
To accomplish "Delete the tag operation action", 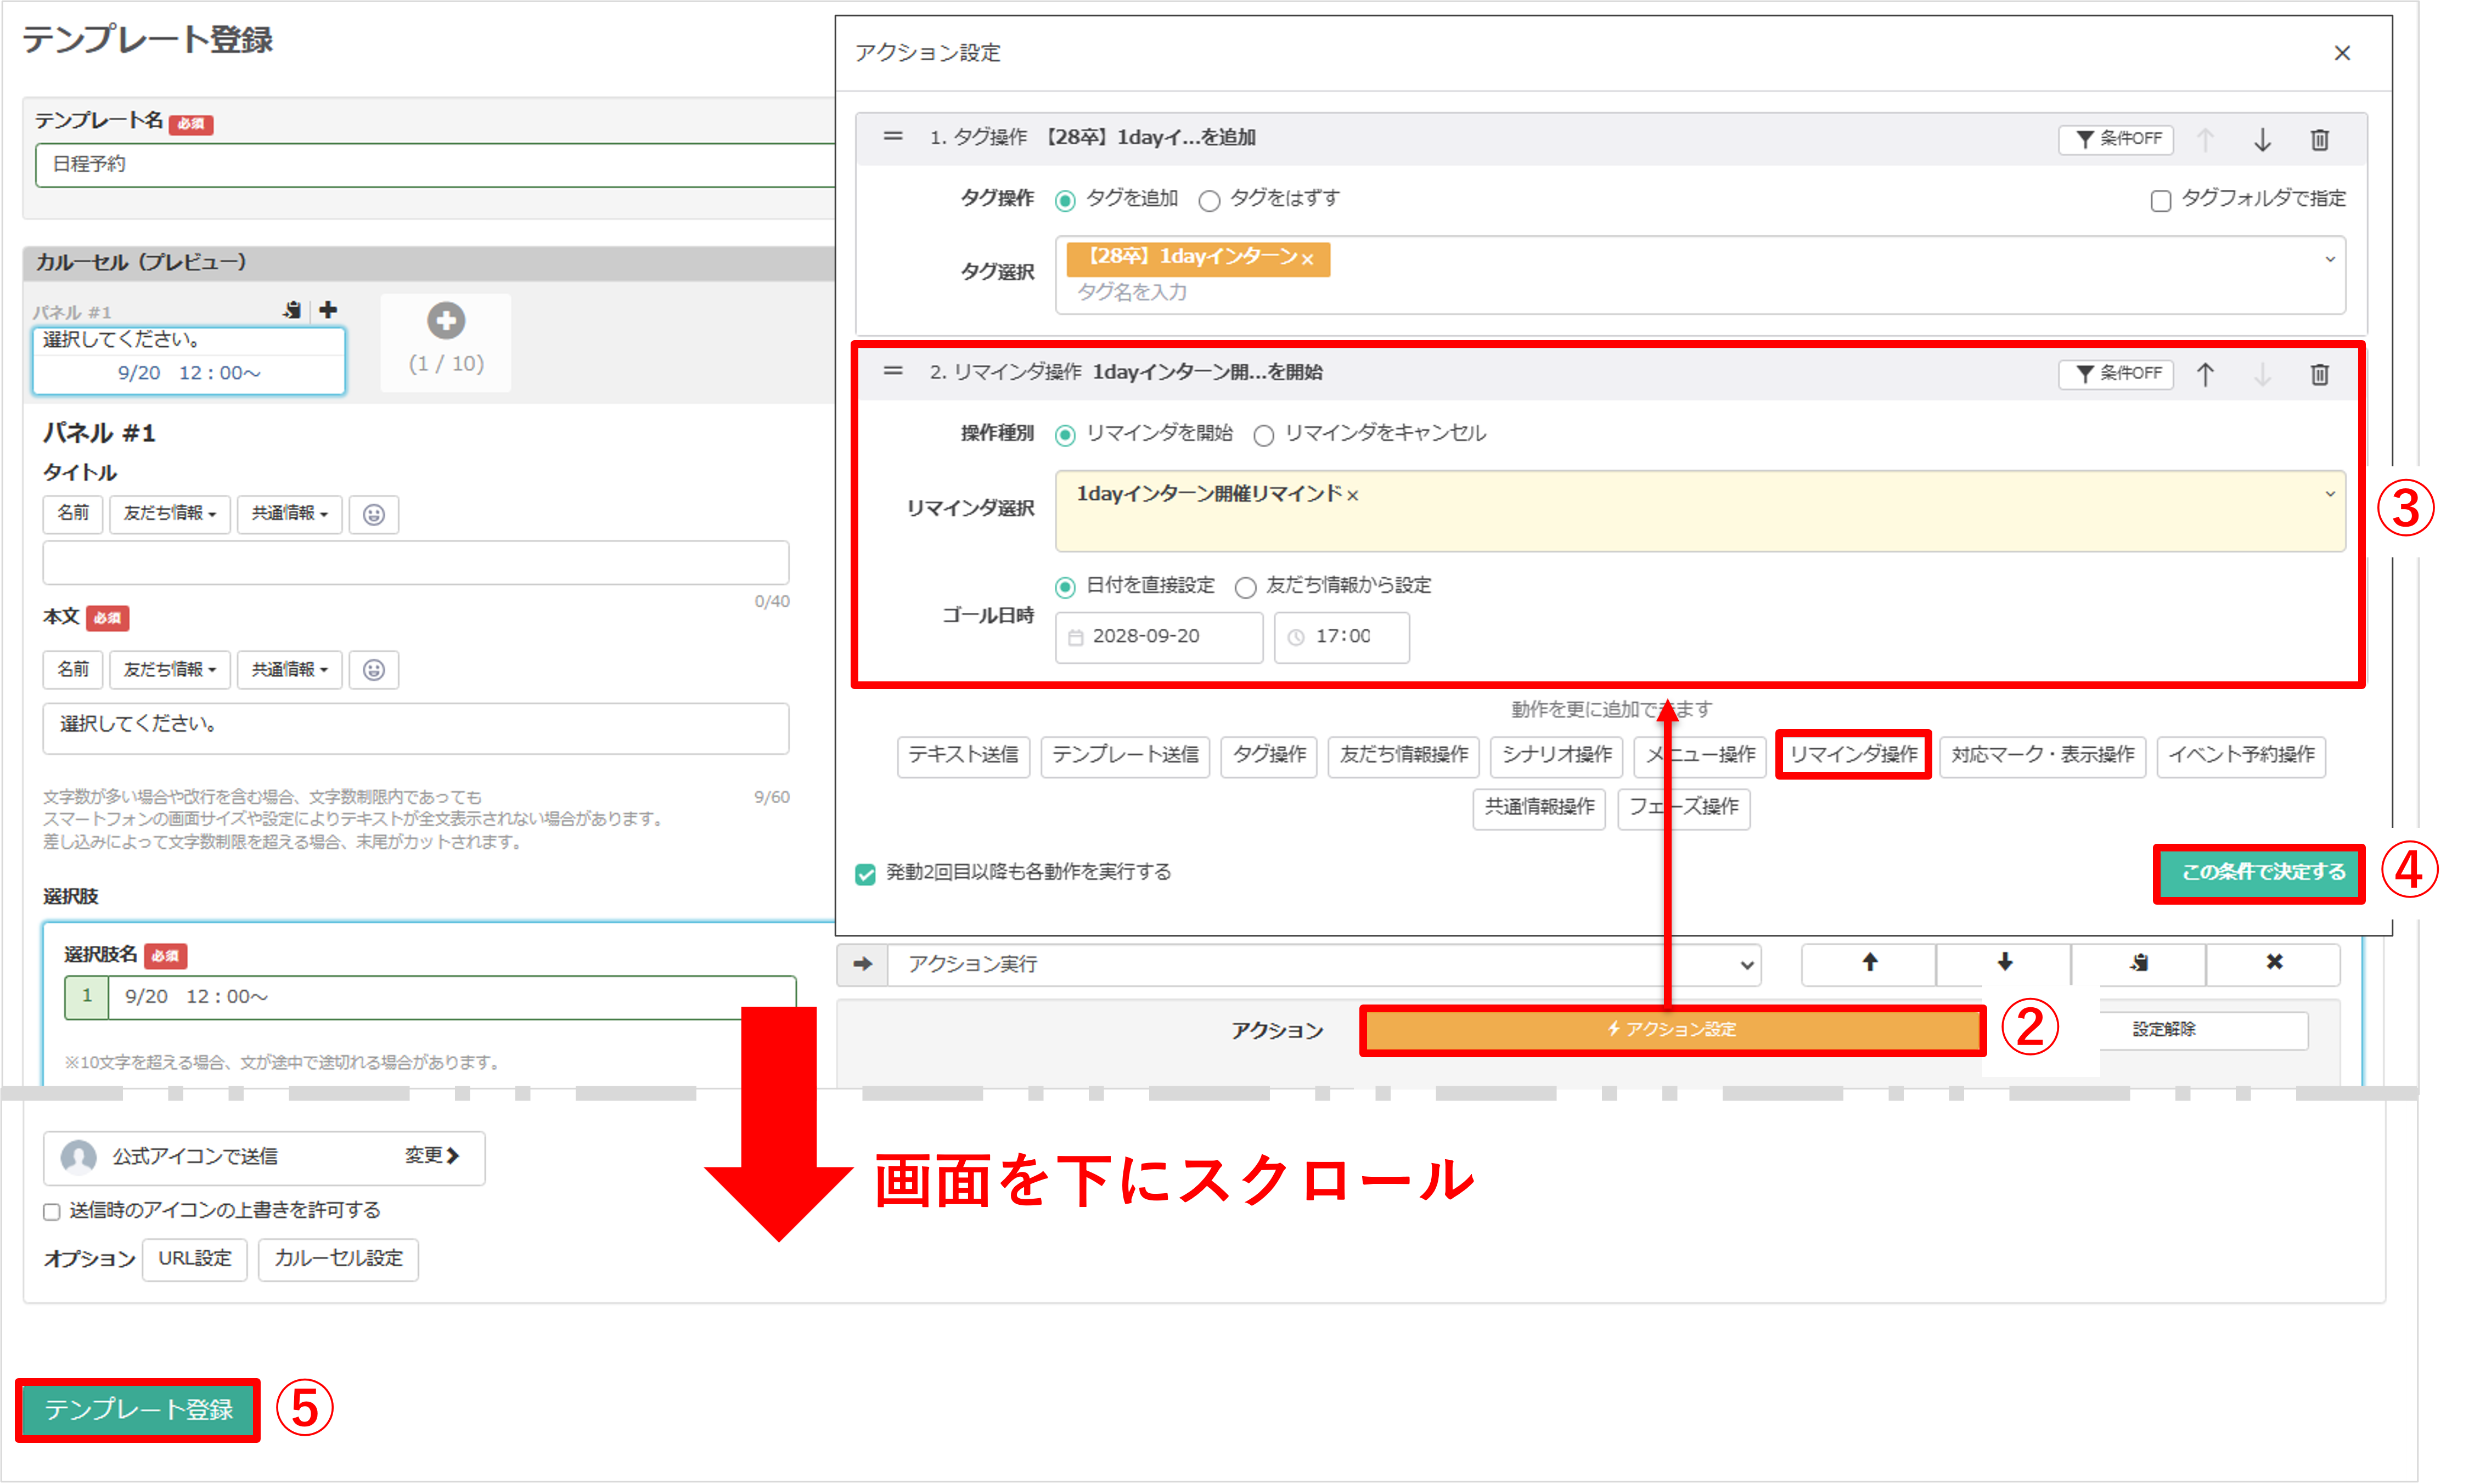I will (x=2320, y=139).
